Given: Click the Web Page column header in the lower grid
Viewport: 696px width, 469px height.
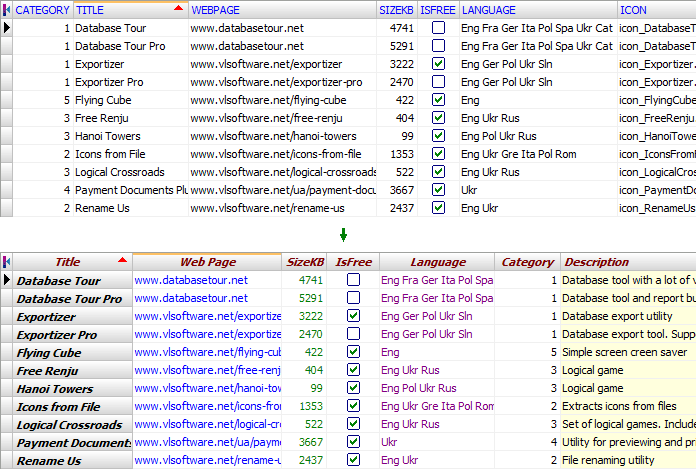Looking at the screenshot, I should click(207, 262).
